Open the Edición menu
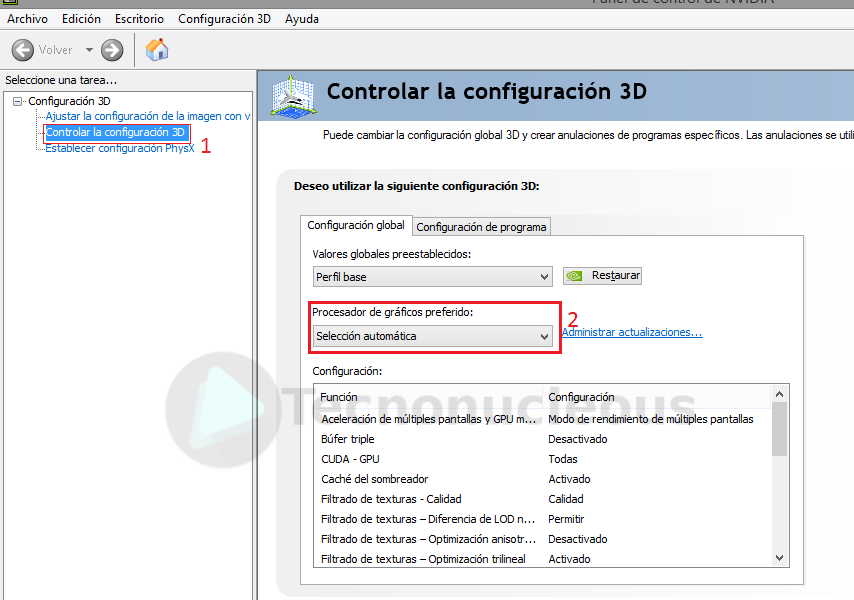This screenshot has height=600, width=854. (81, 19)
